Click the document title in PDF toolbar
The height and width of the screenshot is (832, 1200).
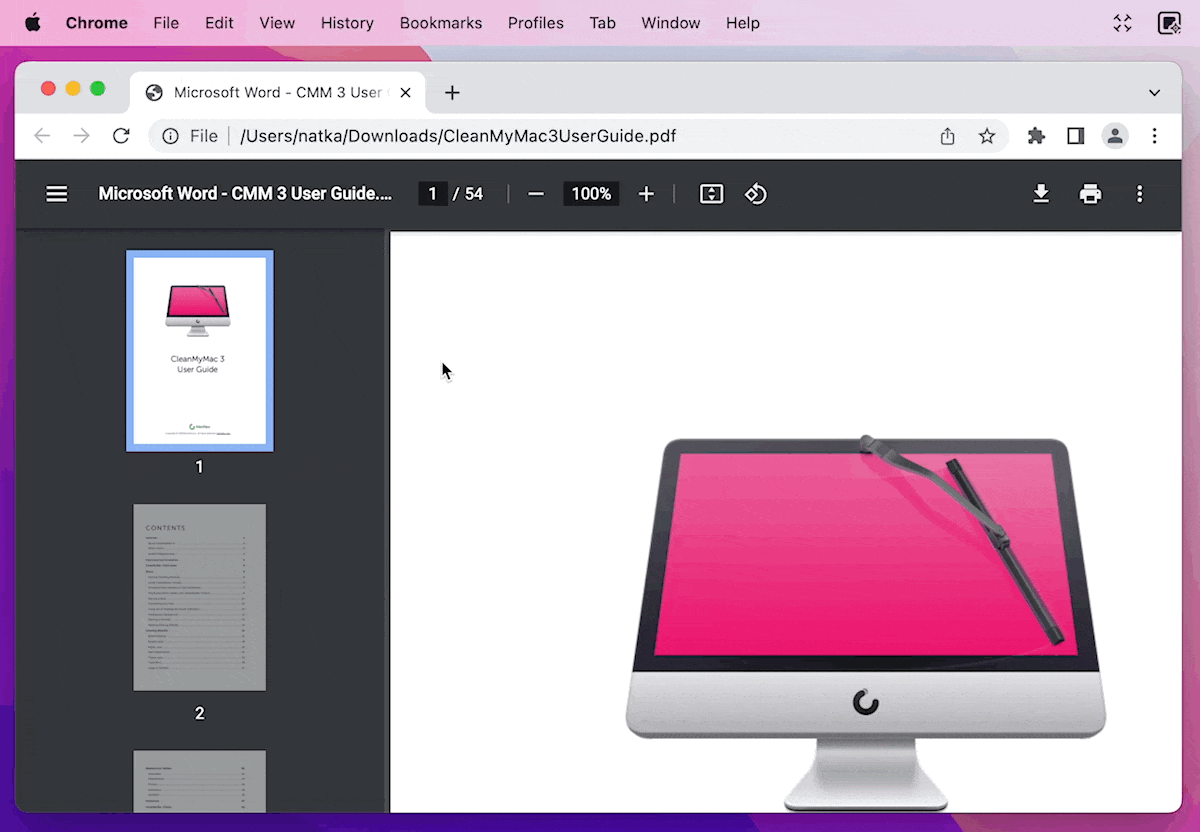245,194
